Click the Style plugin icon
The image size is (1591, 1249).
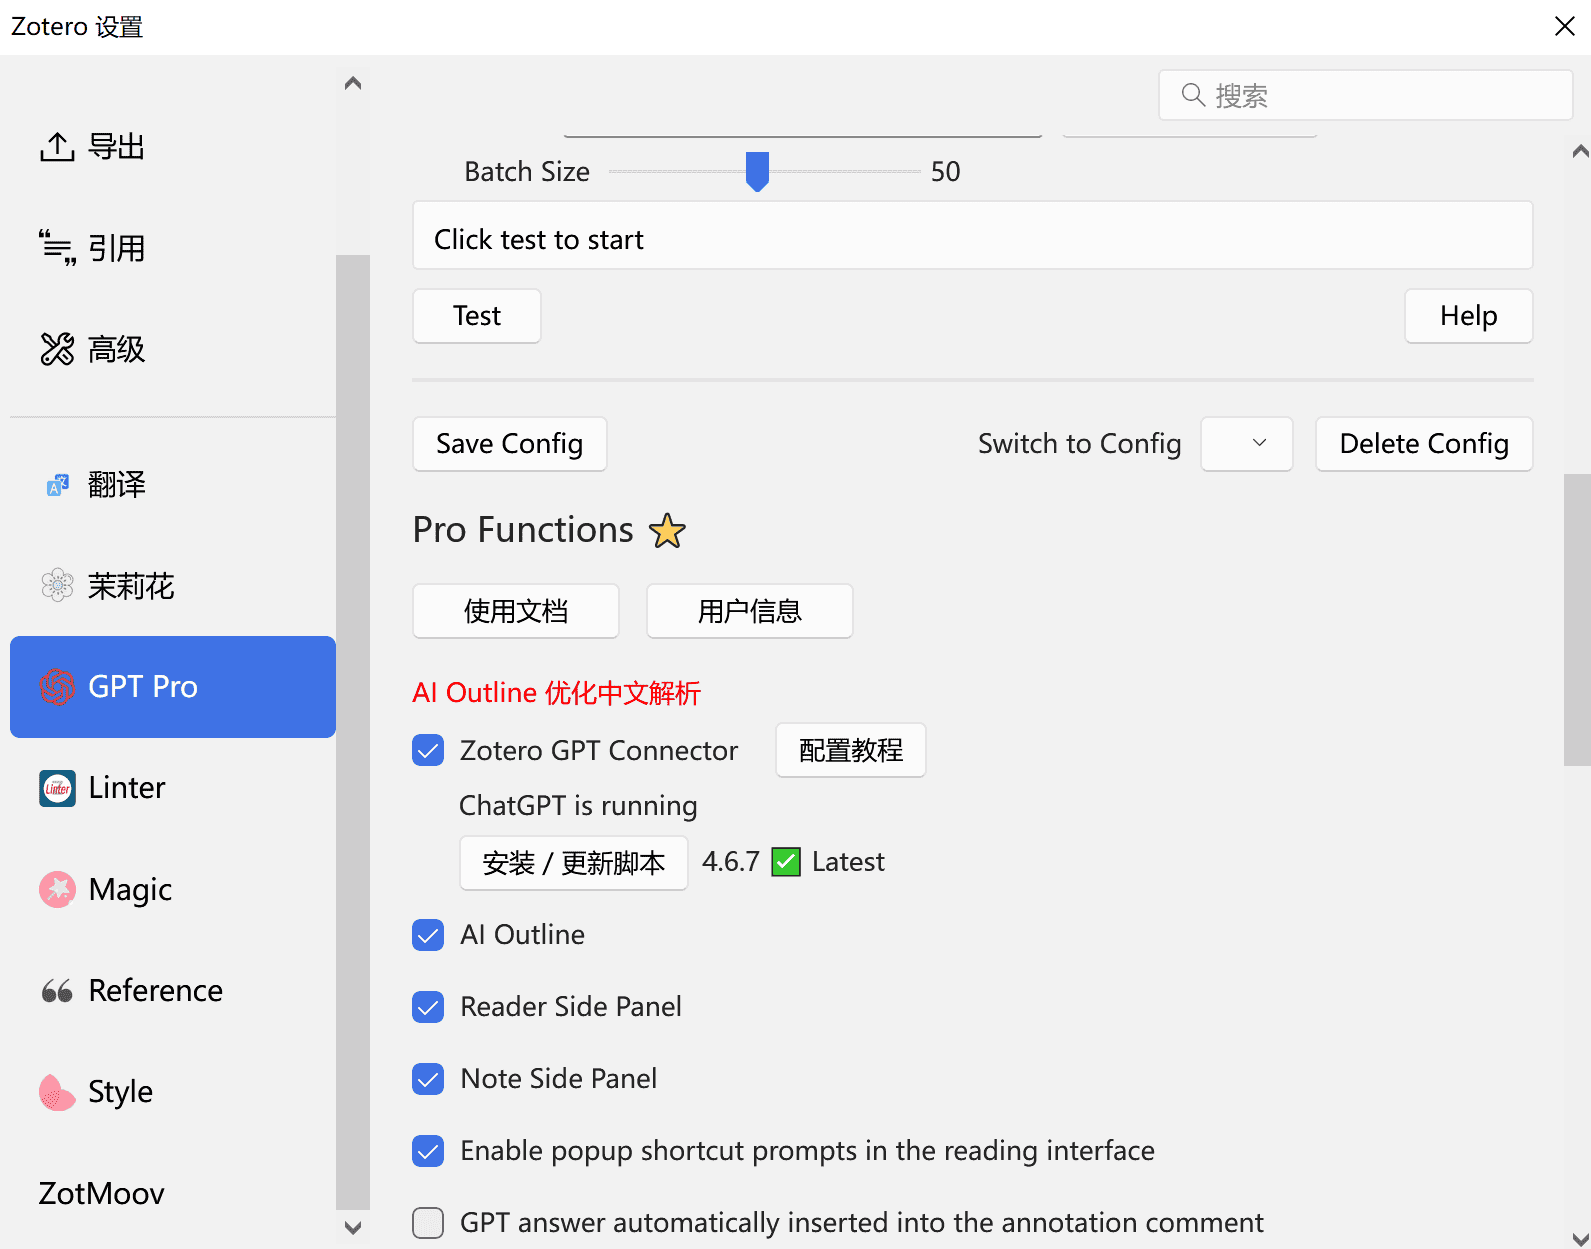[57, 1092]
